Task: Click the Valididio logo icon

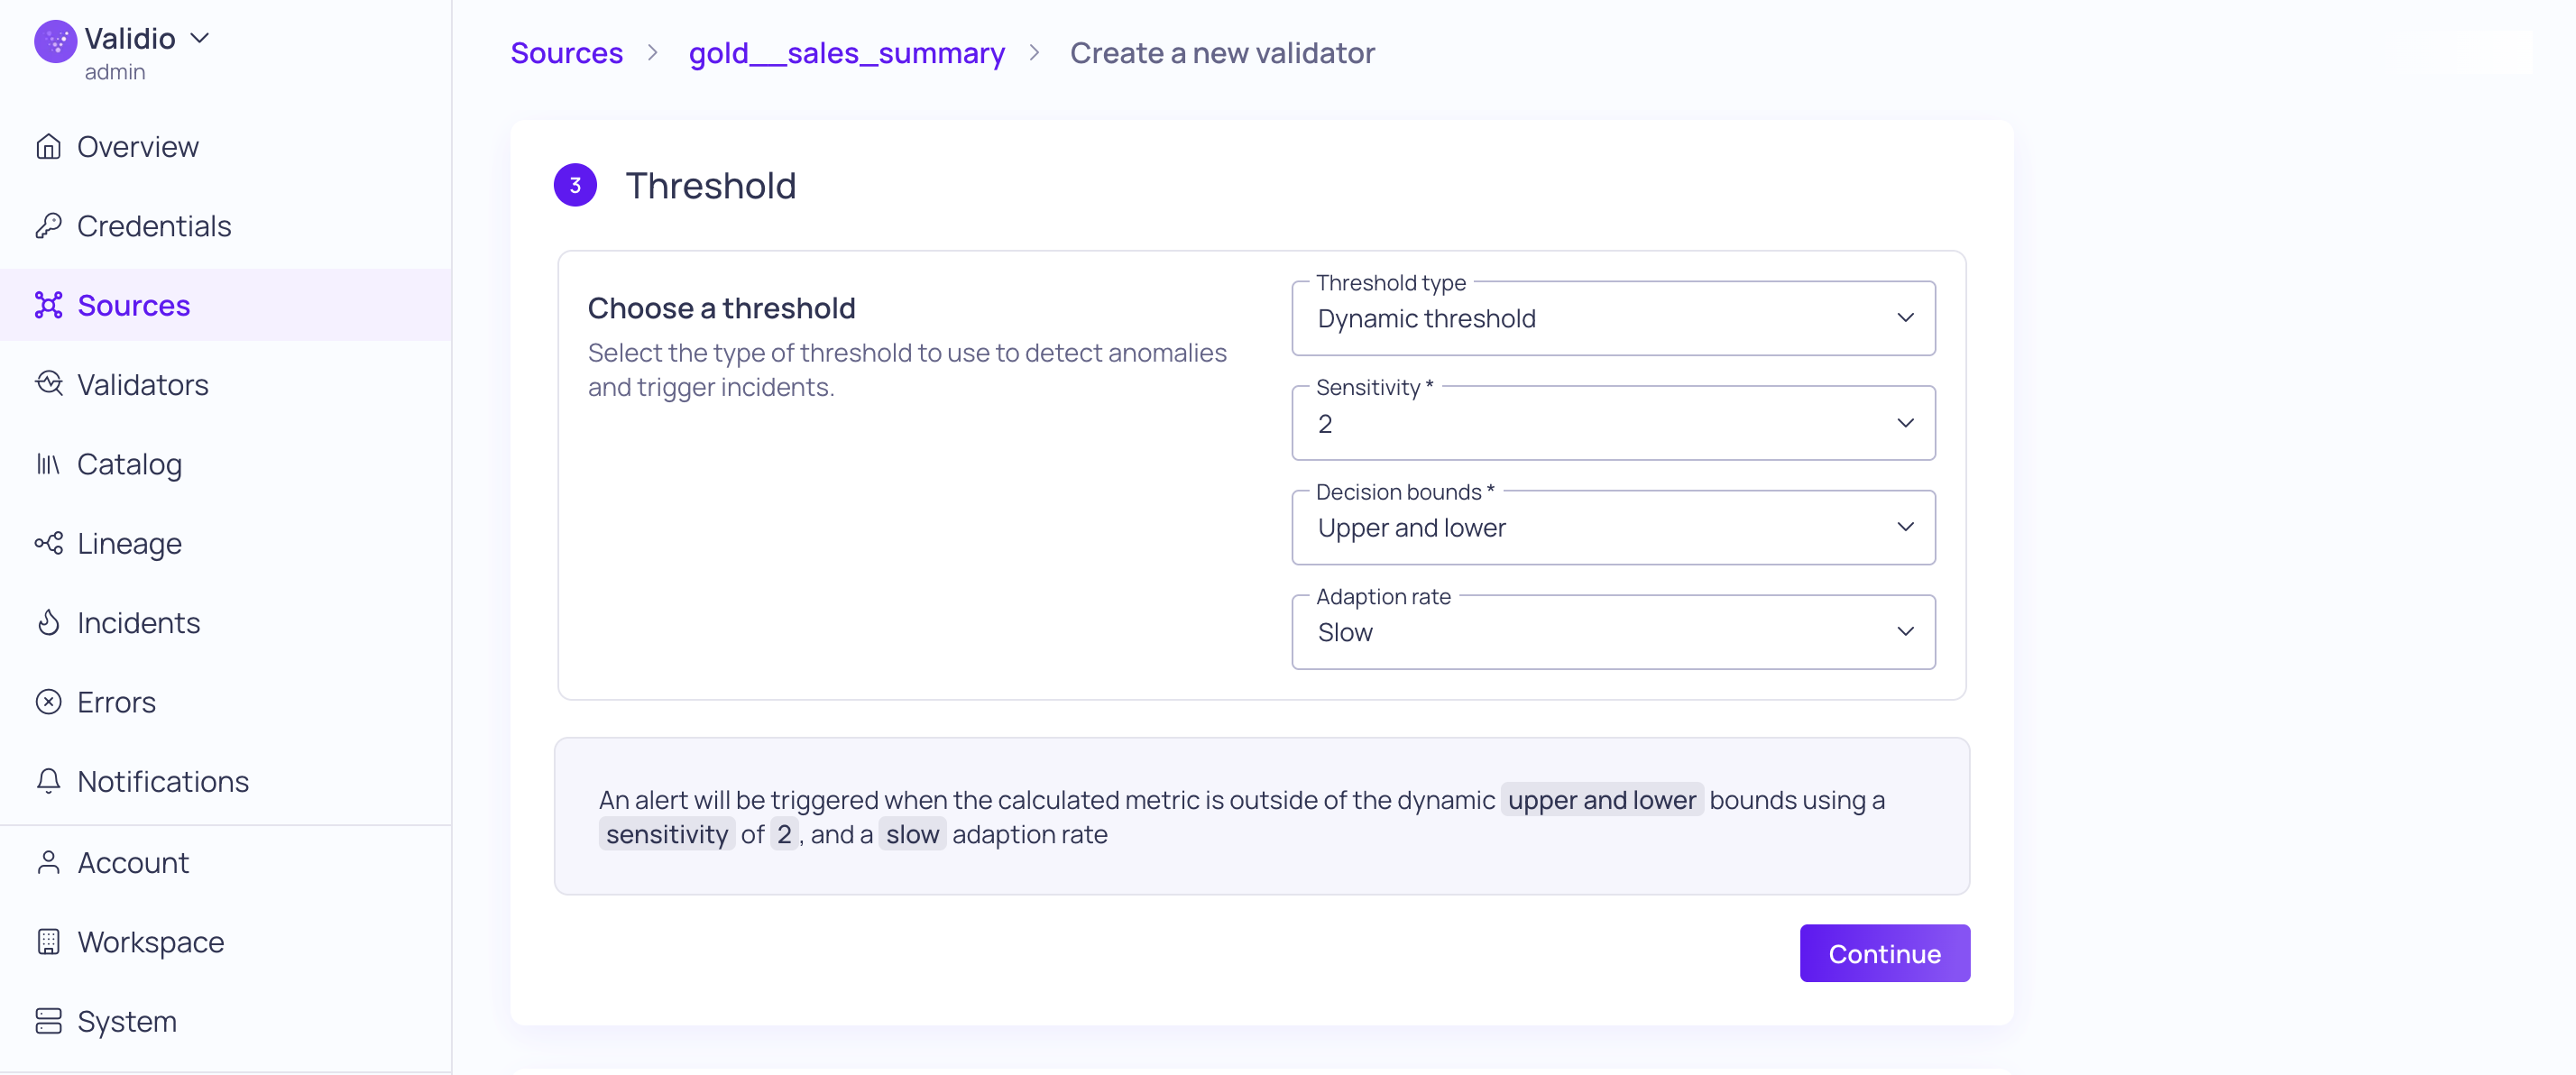Action: [x=55, y=41]
